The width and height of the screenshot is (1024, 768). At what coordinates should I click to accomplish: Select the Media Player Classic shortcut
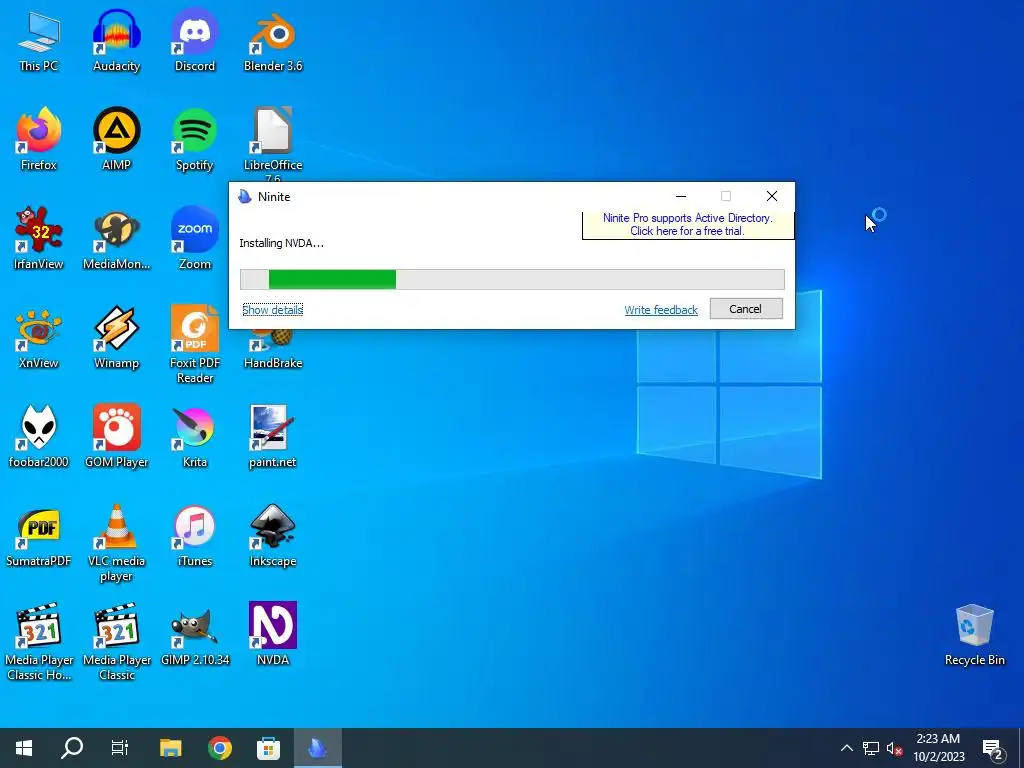pyautogui.click(x=116, y=641)
